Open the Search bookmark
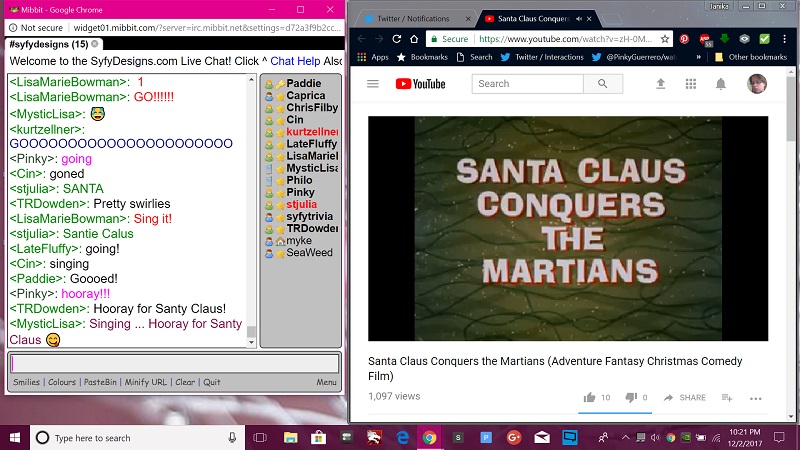Viewport: 800px width, 450px height. (474, 57)
